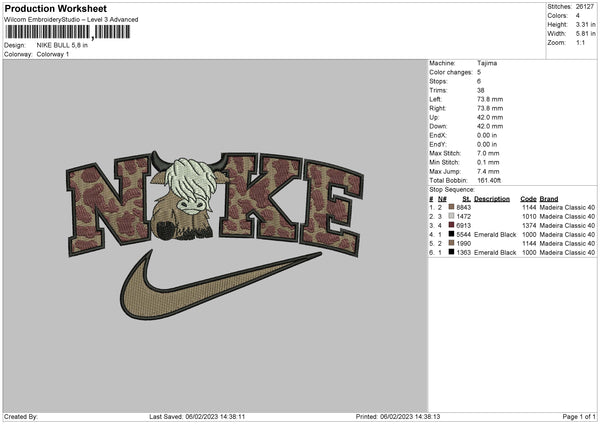
Task: Click Emerald Black in the 5544 row
Action: [x=495, y=235]
